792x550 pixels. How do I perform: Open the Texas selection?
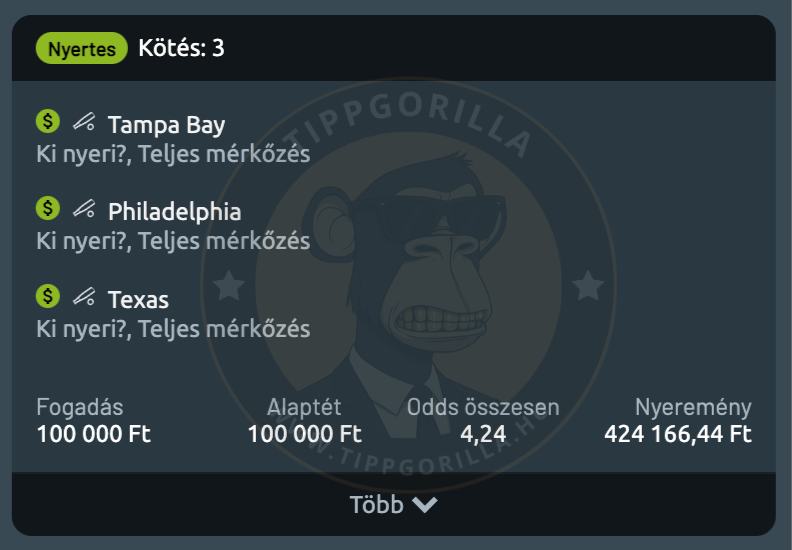click(138, 299)
